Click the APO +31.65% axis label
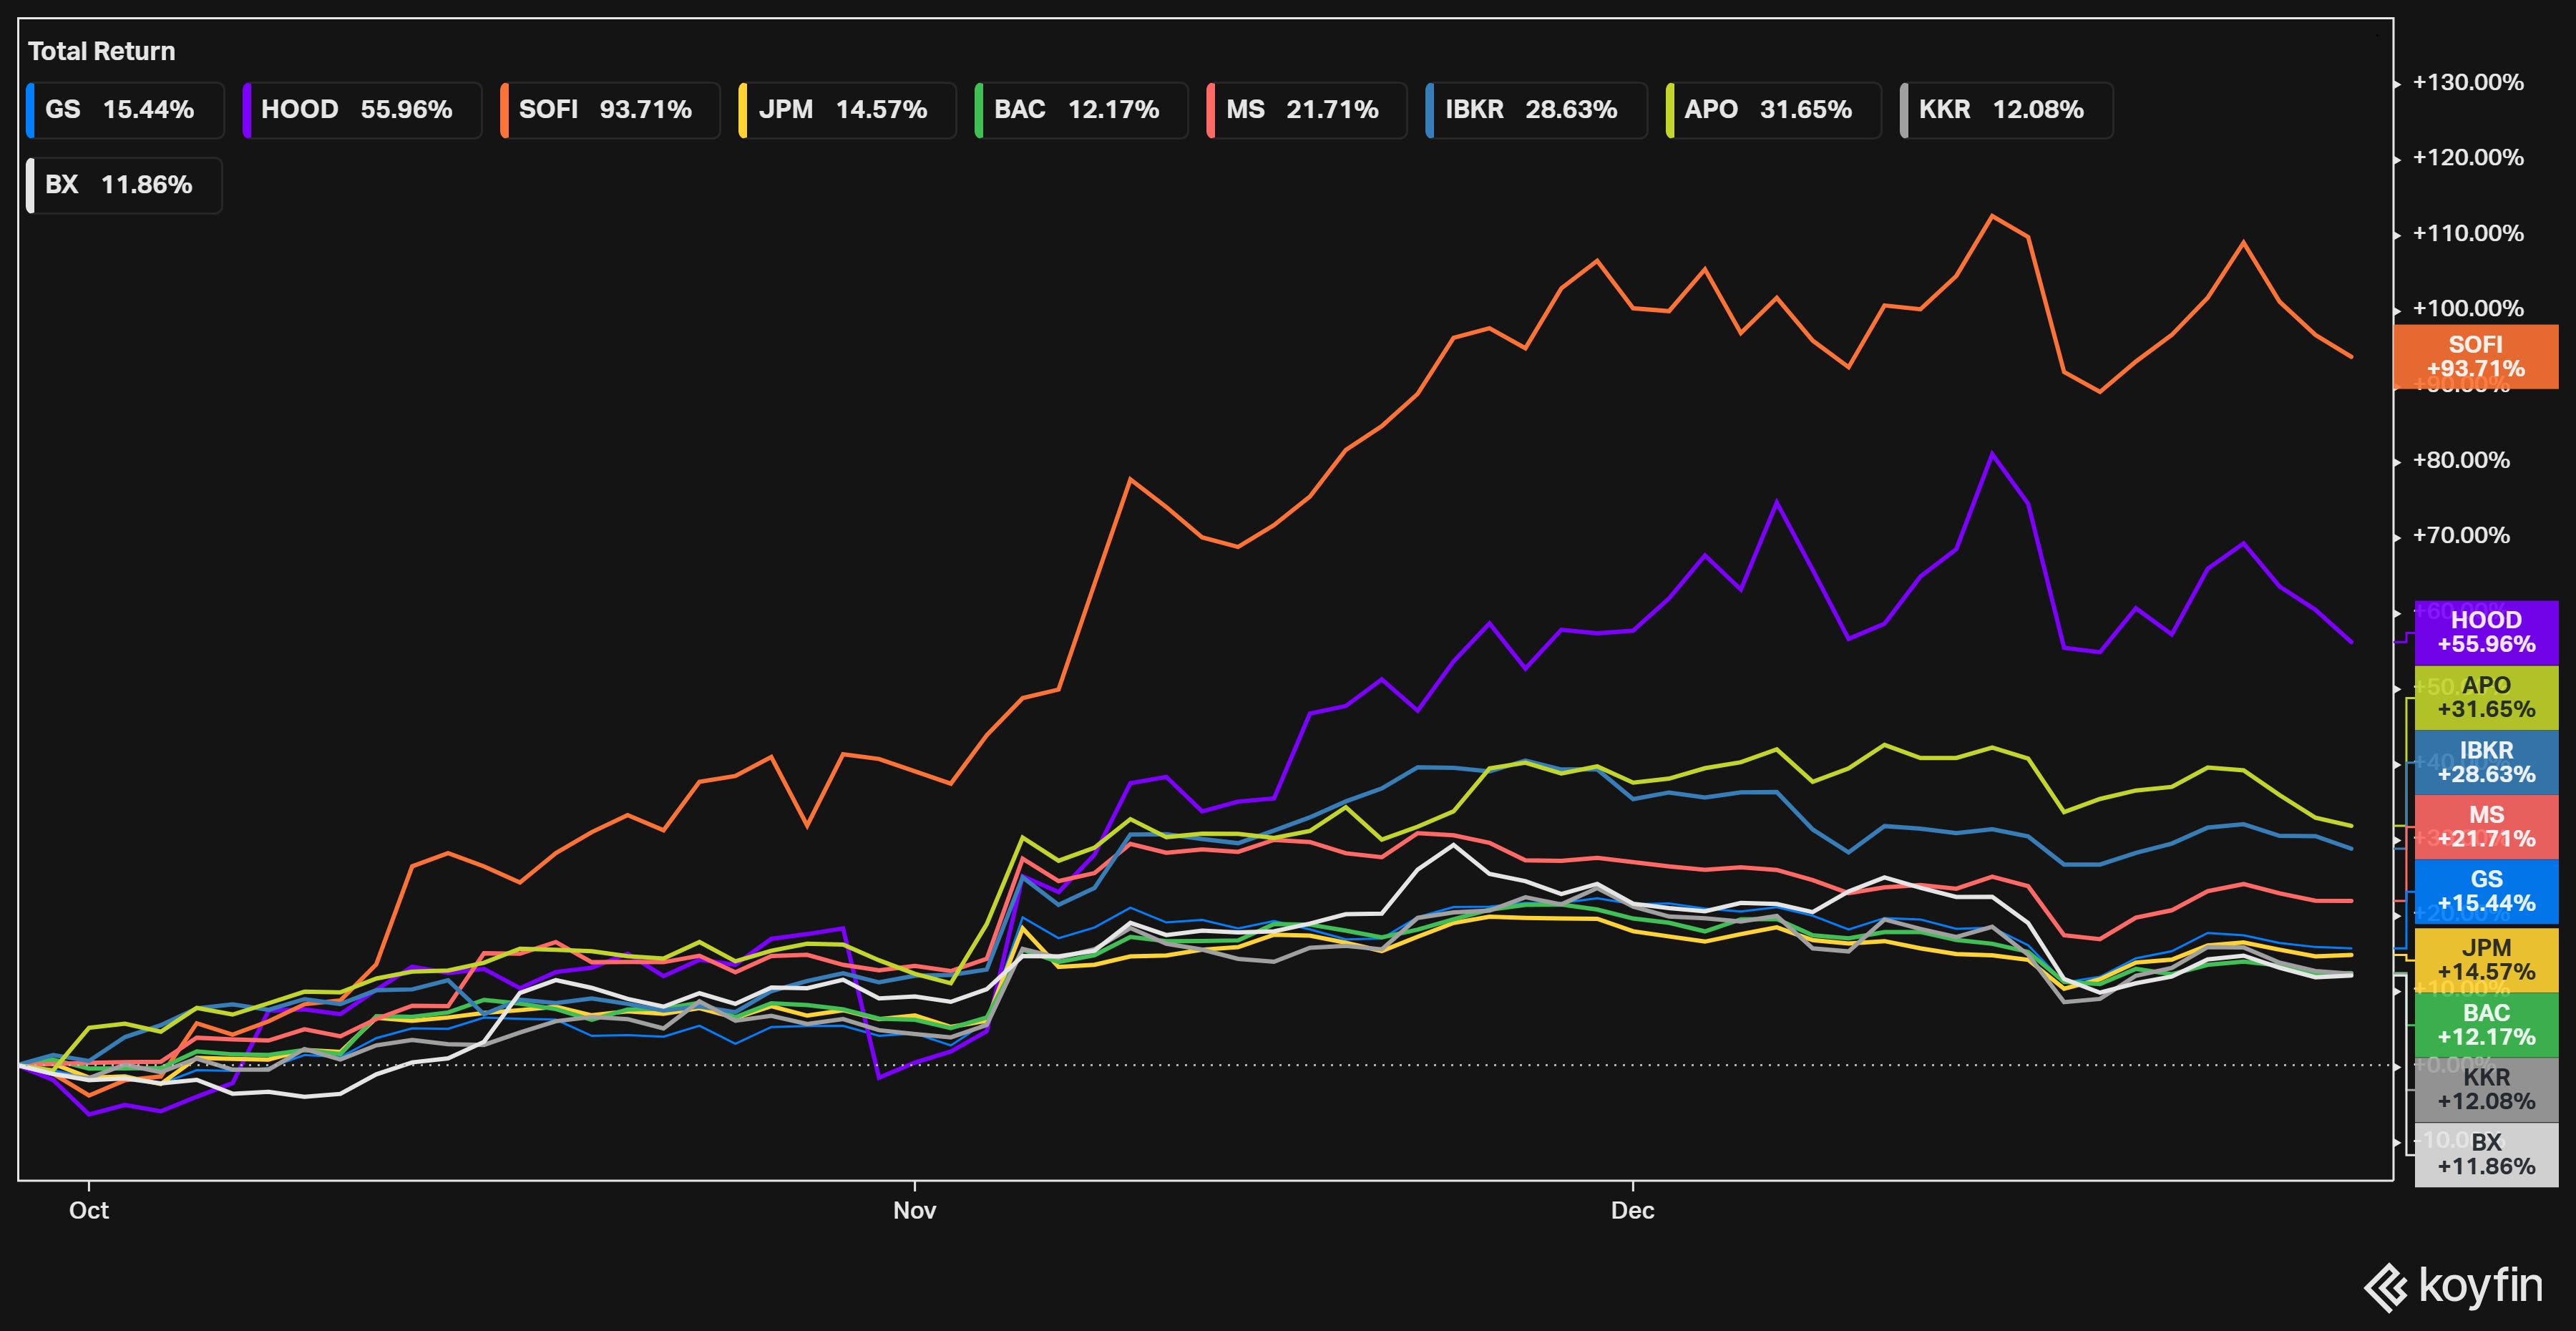This screenshot has width=2576, height=1331. (x=2485, y=697)
